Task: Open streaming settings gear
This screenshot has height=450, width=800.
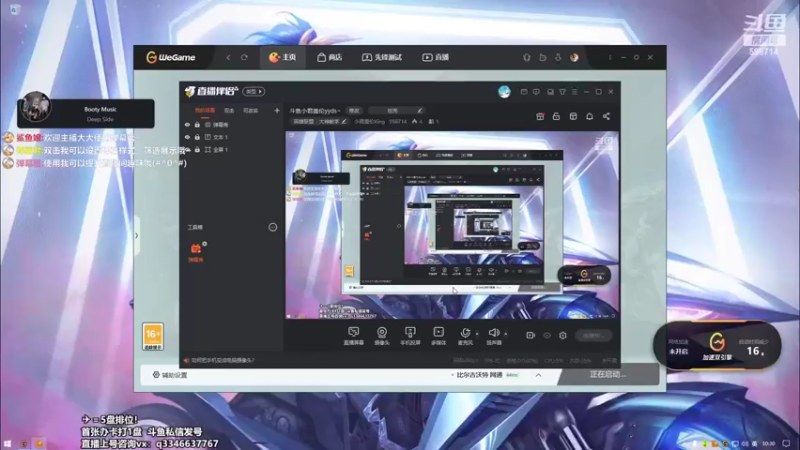Action: pyautogui.click(x=563, y=335)
